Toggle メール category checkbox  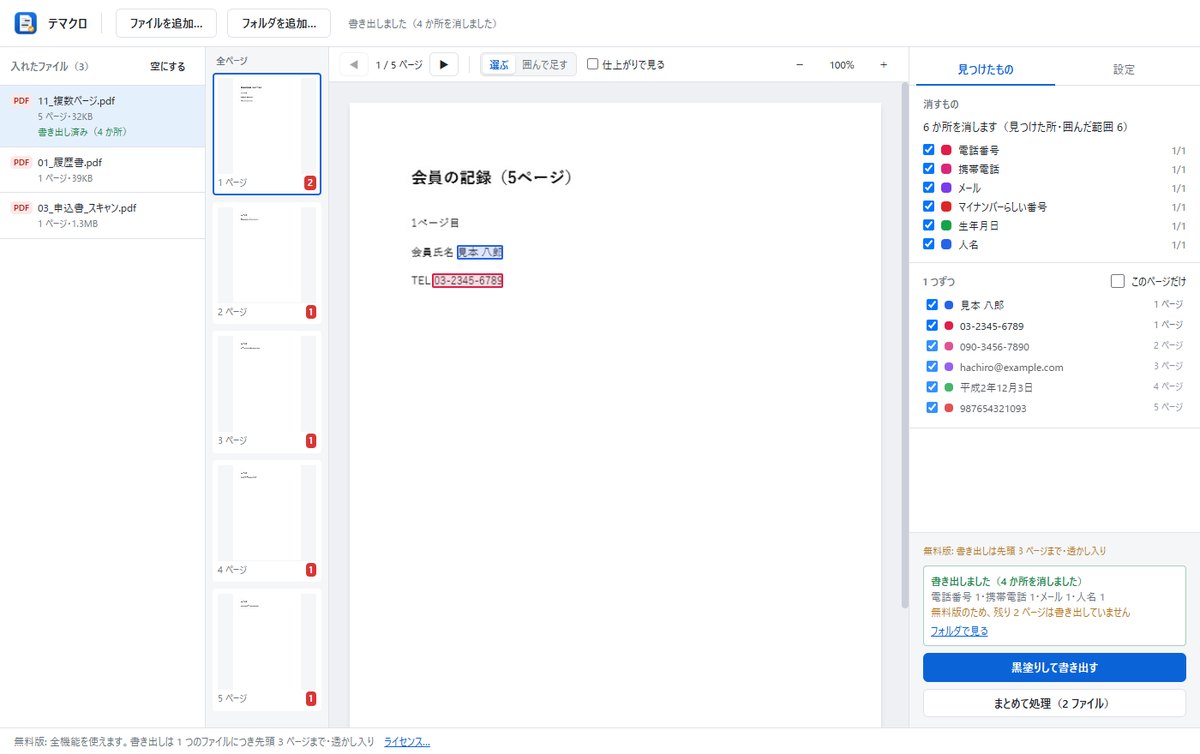929,187
